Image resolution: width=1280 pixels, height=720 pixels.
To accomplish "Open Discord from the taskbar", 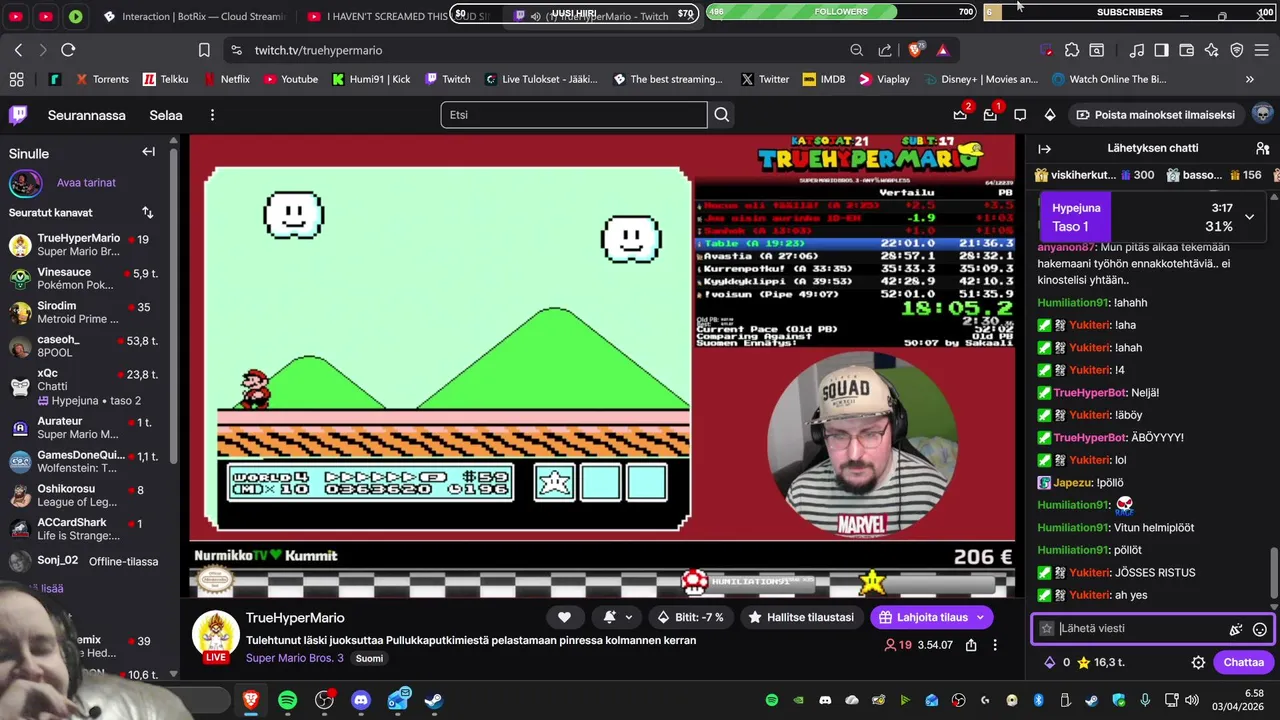I will [x=361, y=700].
